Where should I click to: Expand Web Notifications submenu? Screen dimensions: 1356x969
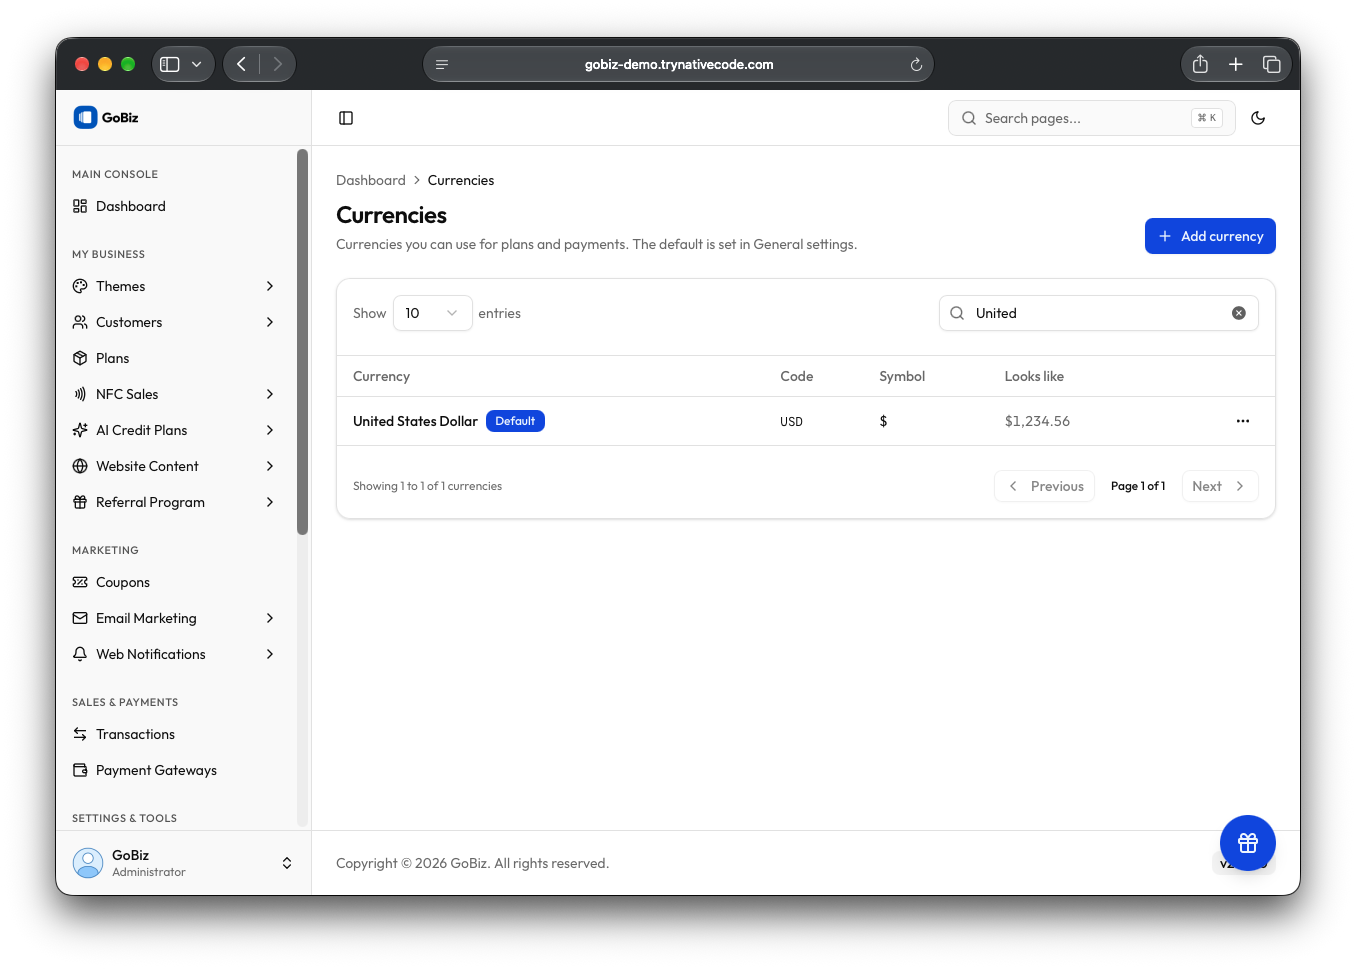pyautogui.click(x=175, y=654)
